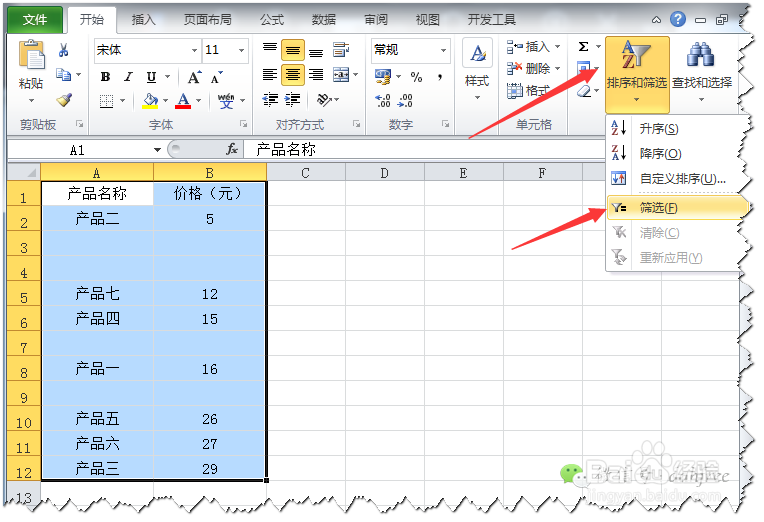The width and height of the screenshot is (764, 522).
Task: Toggle middle vertical alignment
Action: [293, 50]
